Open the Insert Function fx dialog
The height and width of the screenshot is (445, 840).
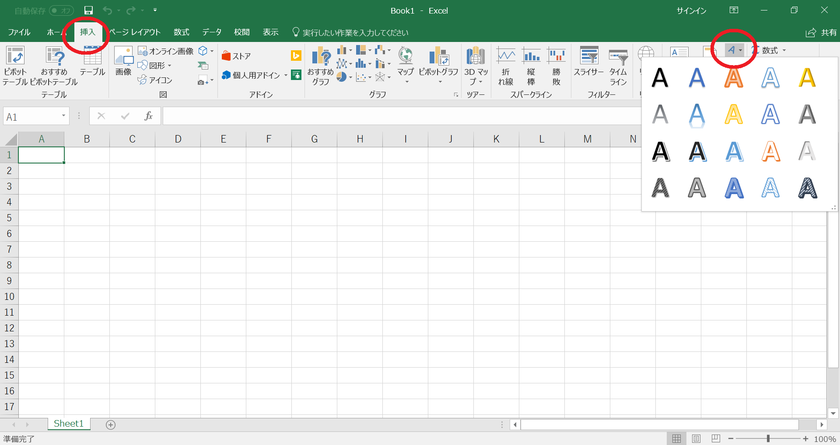point(148,116)
